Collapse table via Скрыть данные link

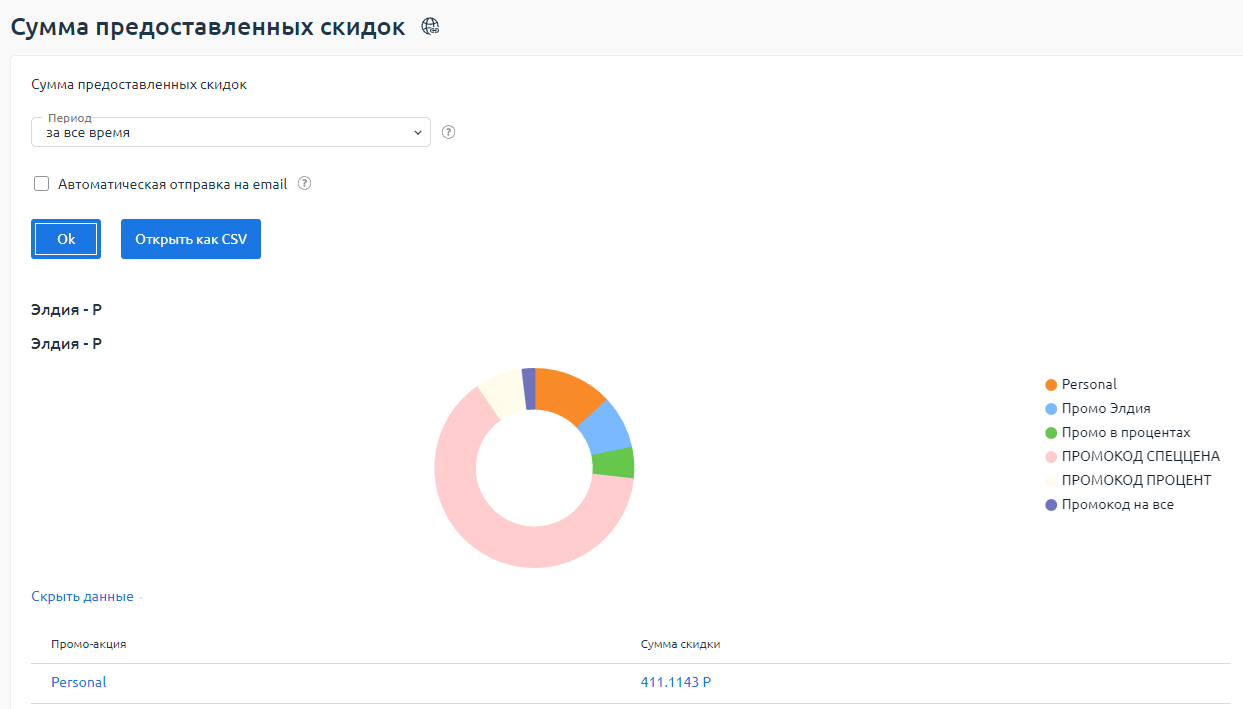pyautogui.click(x=82, y=597)
